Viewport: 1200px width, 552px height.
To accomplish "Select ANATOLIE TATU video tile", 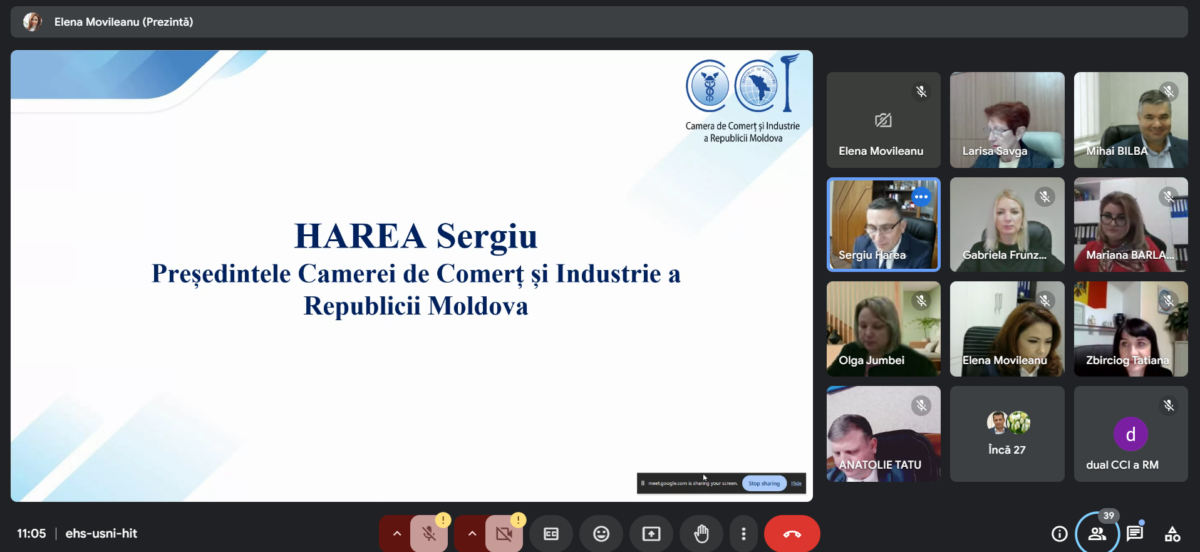I will coord(883,434).
